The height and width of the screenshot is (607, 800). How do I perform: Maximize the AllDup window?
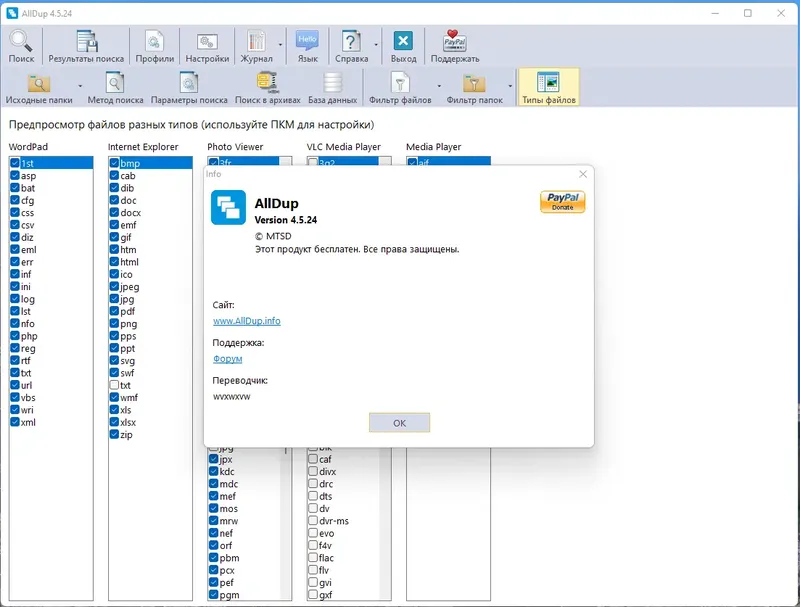(x=747, y=13)
